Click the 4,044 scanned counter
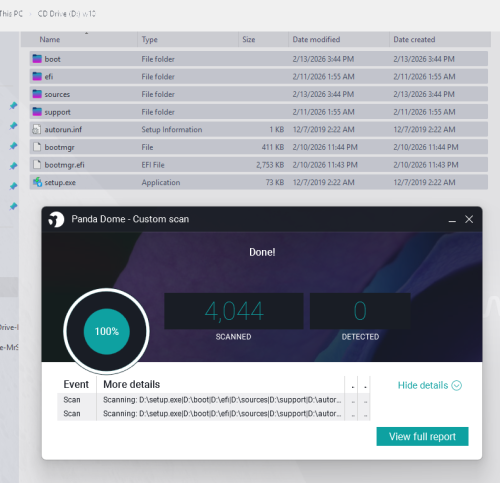500x483 pixels. (x=234, y=311)
